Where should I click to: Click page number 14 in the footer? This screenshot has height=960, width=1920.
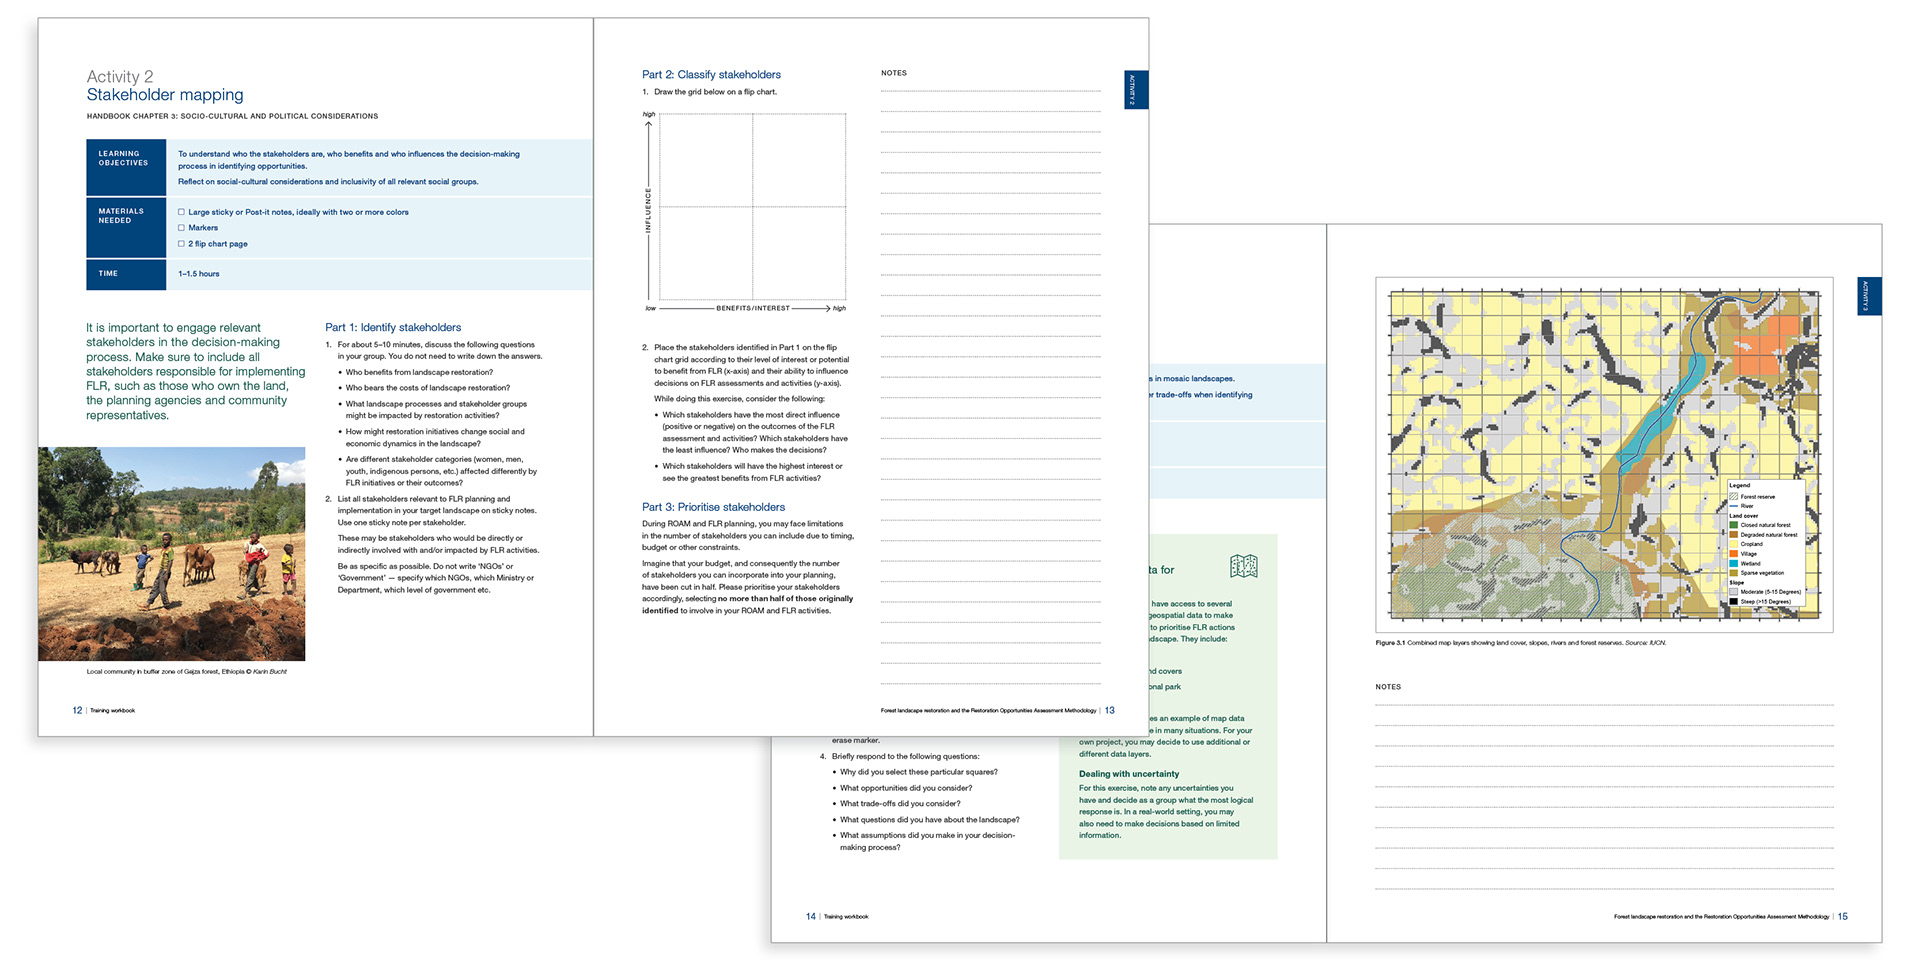click(811, 917)
